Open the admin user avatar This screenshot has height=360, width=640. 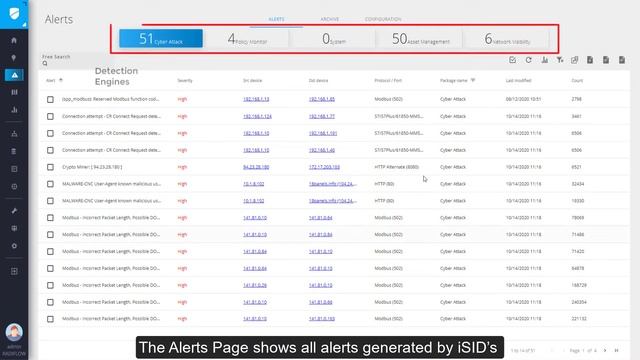[x=14, y=333]
